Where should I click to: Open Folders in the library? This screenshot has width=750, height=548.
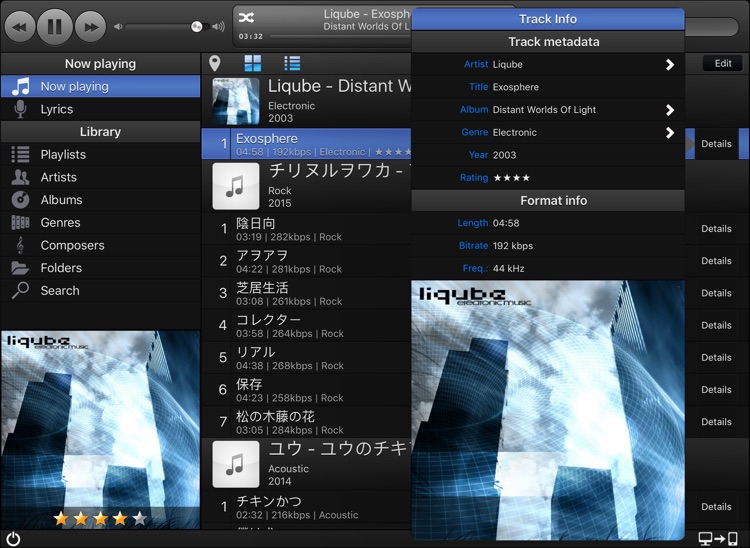pyautogui.click(x=100, y=268)
